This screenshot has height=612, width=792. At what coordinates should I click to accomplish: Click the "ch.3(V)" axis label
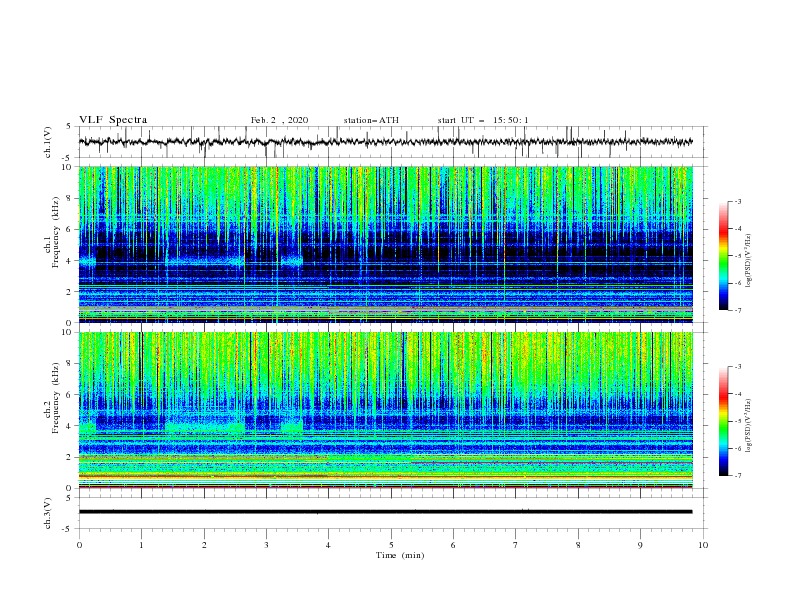coord(48,514)
